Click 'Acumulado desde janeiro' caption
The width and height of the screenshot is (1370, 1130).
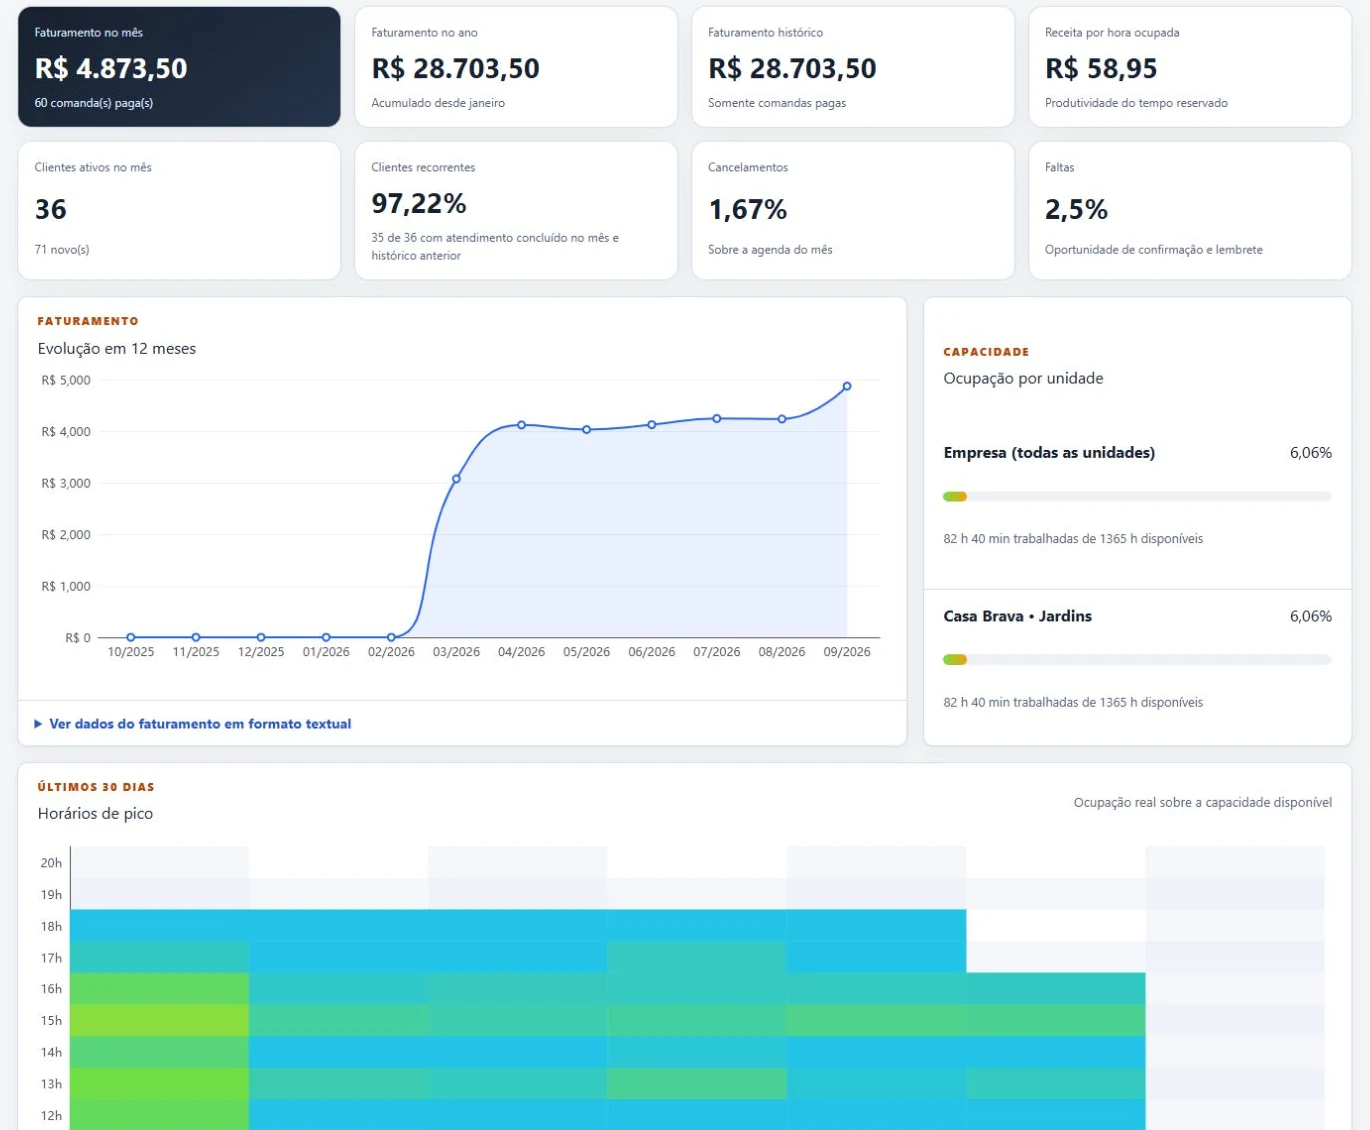pyautogui.click(x=438, y=103)
